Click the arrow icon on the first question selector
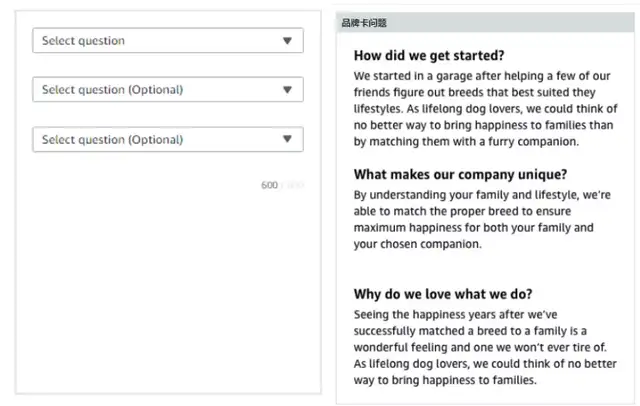Screen dimensions: 640x406 (x=287, y=41)
